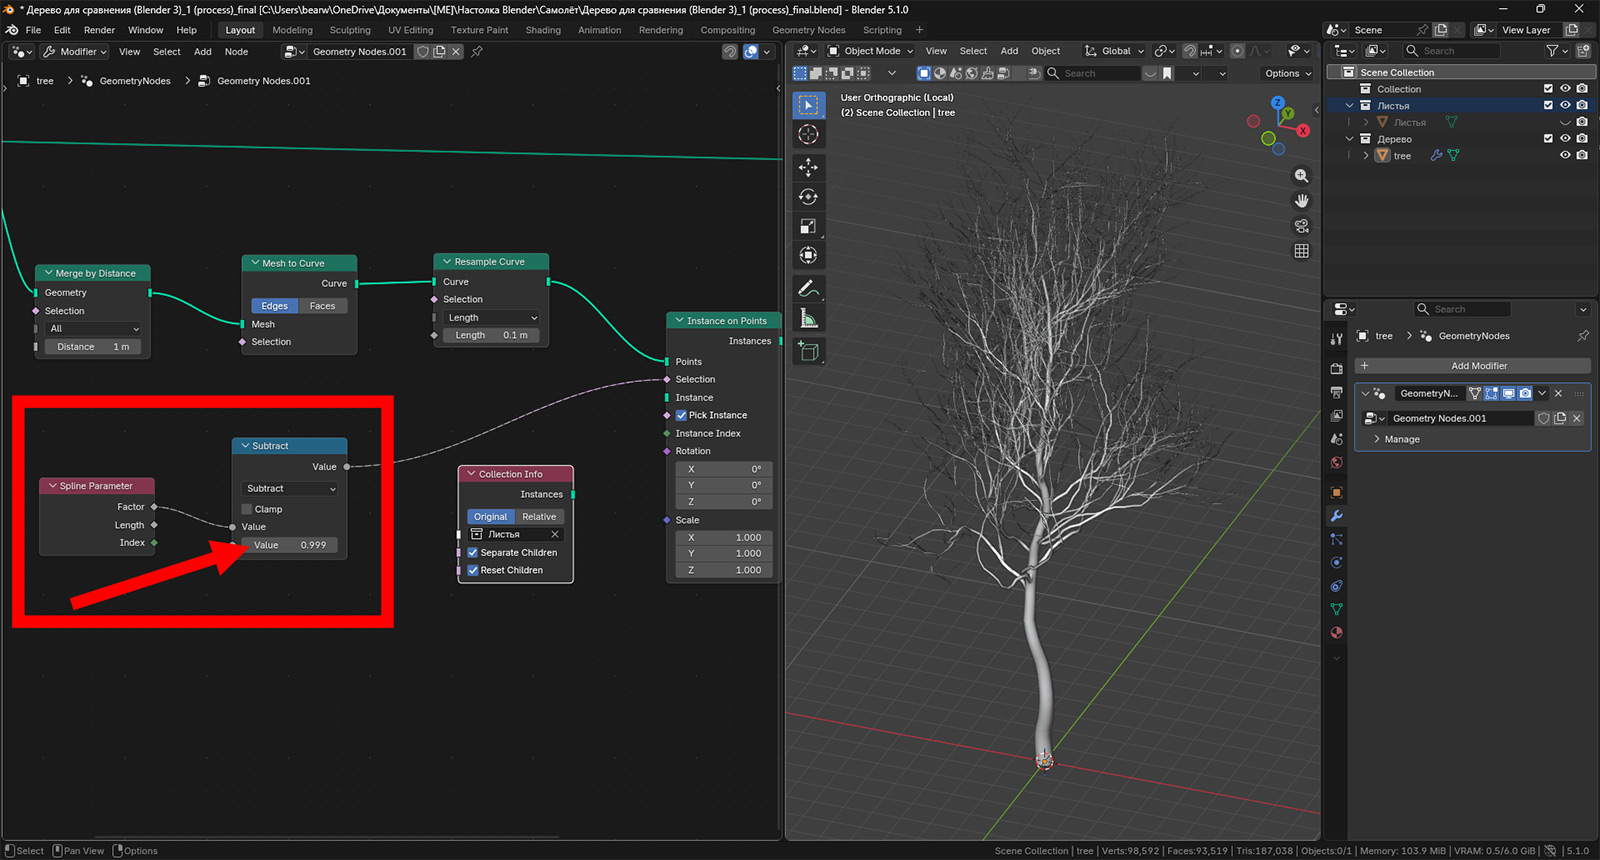Switch to the Shading workspace tab
This screenshot has height=860, width=1600.
tap(543, 30)
